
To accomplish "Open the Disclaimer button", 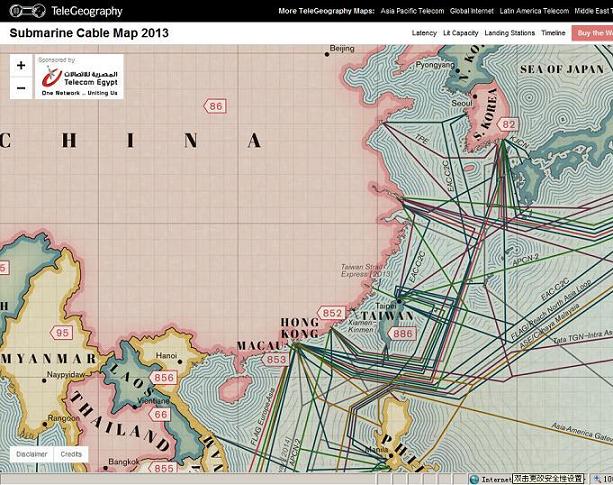I will pyautogui.click(x=30, y=454).
